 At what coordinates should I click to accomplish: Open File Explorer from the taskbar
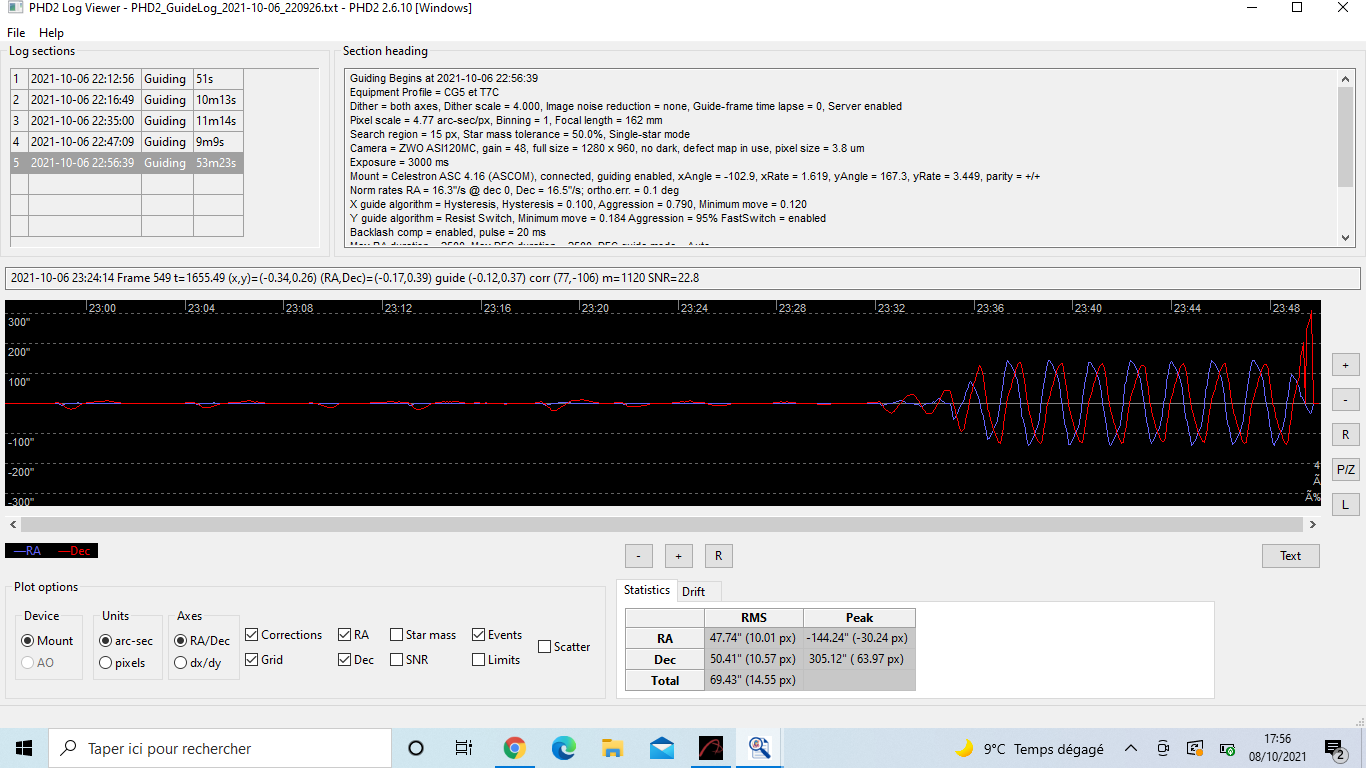coord(613,748)
